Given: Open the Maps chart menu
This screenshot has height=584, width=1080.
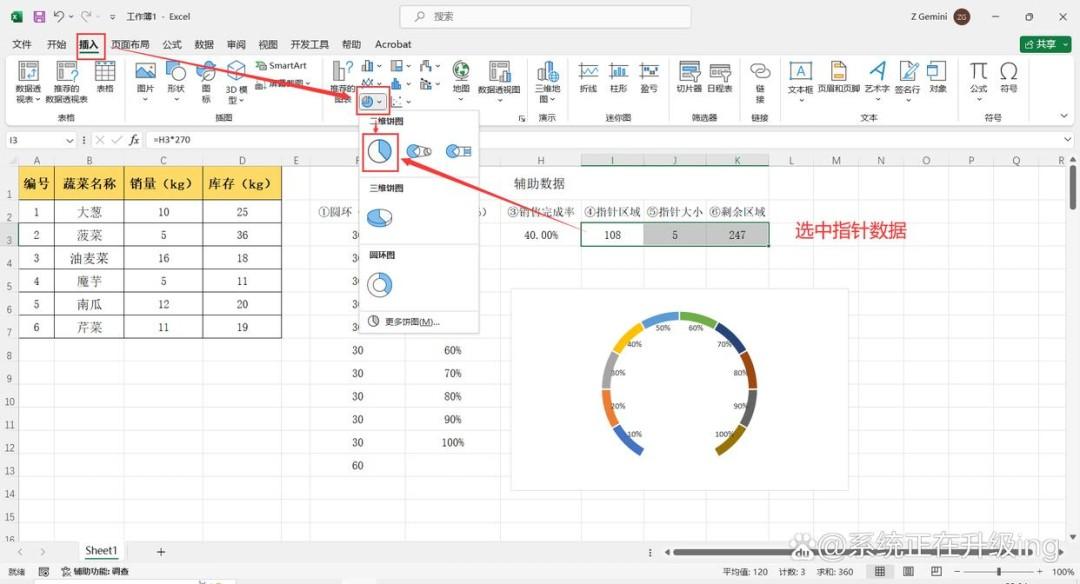Looking at the screenshot, I should click(x=461, y=81).
